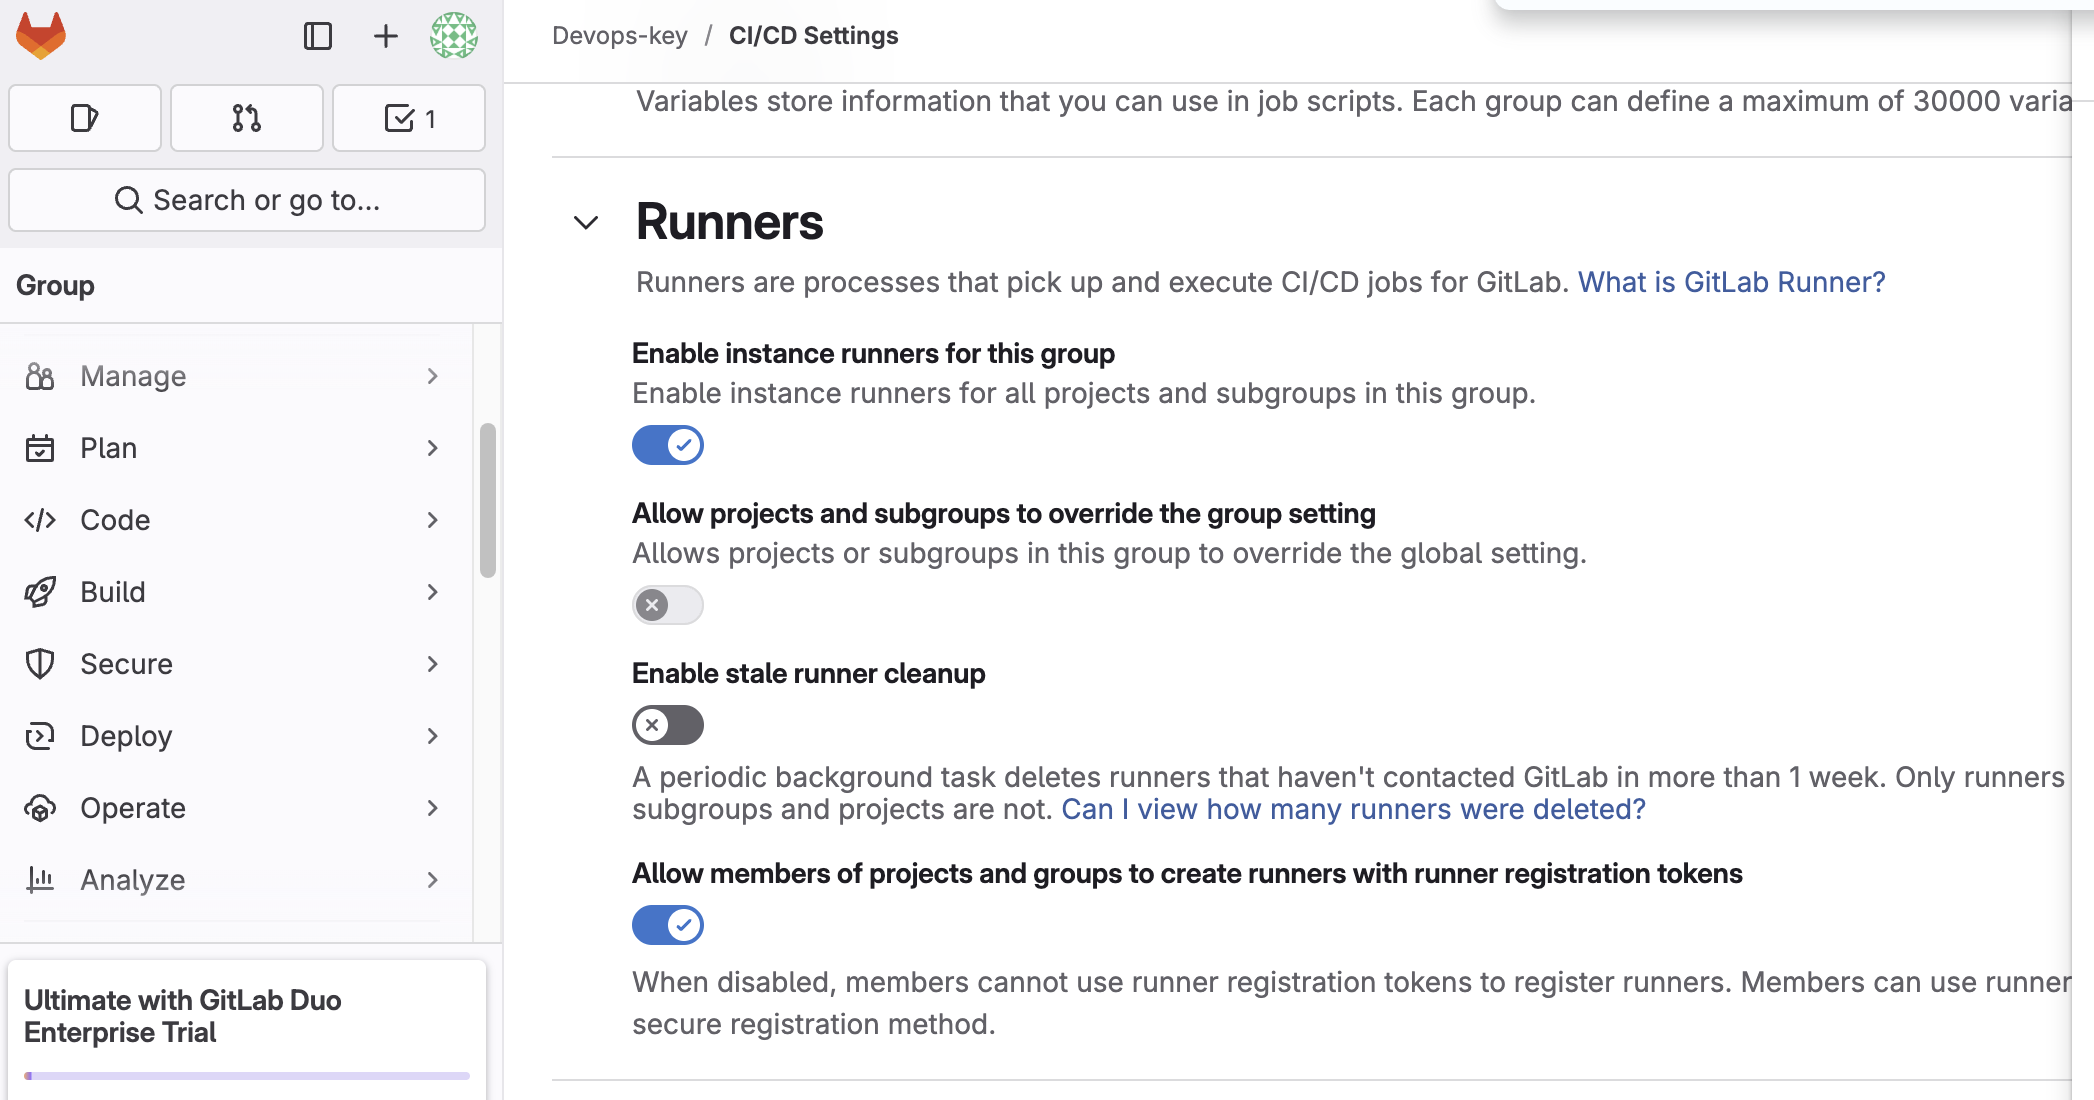Click the plus create-new icon
Screen dimensions: 2094x1100
(385, 36)
